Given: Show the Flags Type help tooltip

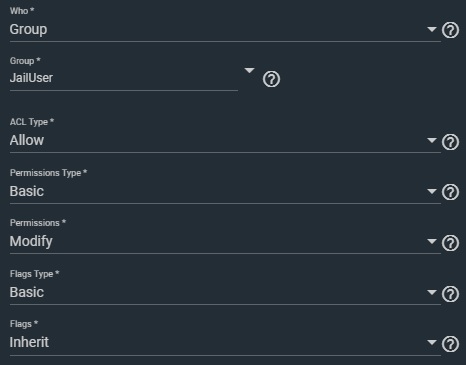Looking at the screenshot, I should click(x=450, y=294).
